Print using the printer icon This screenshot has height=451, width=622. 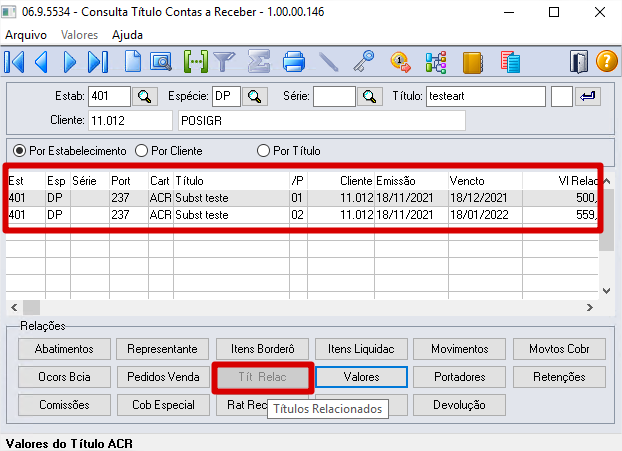[x=294, y=62]
